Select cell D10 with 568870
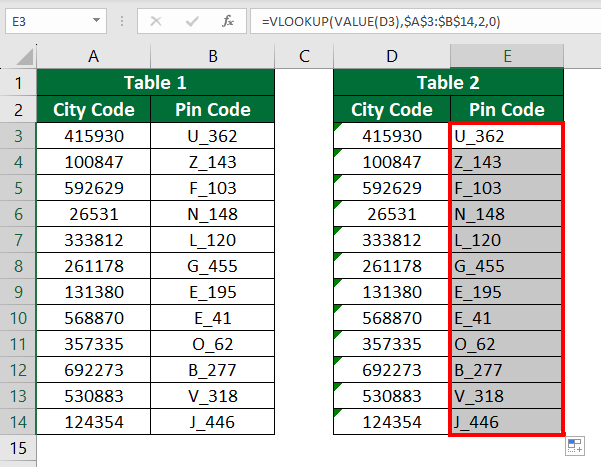The height and width of the screenshot is (467, 601). point(392,317)
